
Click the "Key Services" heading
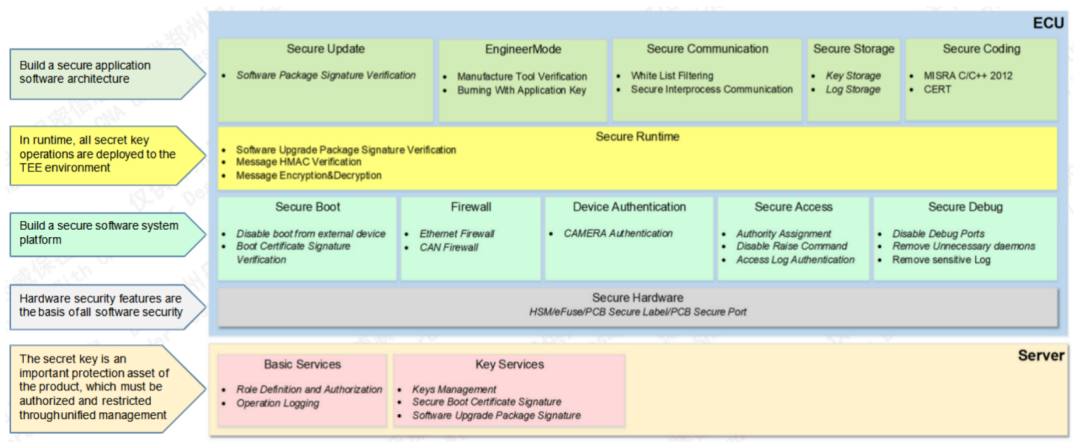[509, 364]
